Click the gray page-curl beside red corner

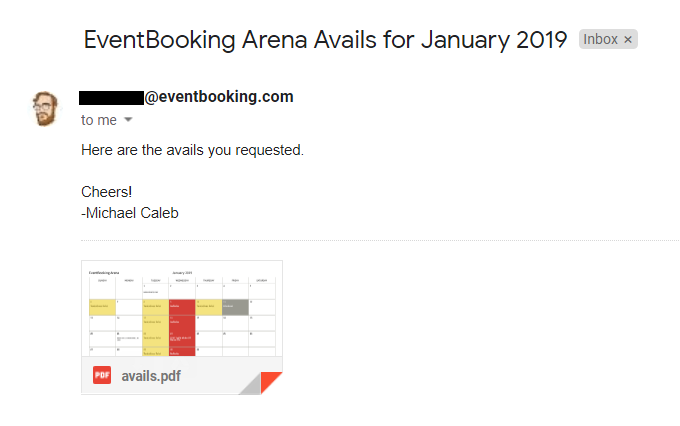[x=250, y=384]
